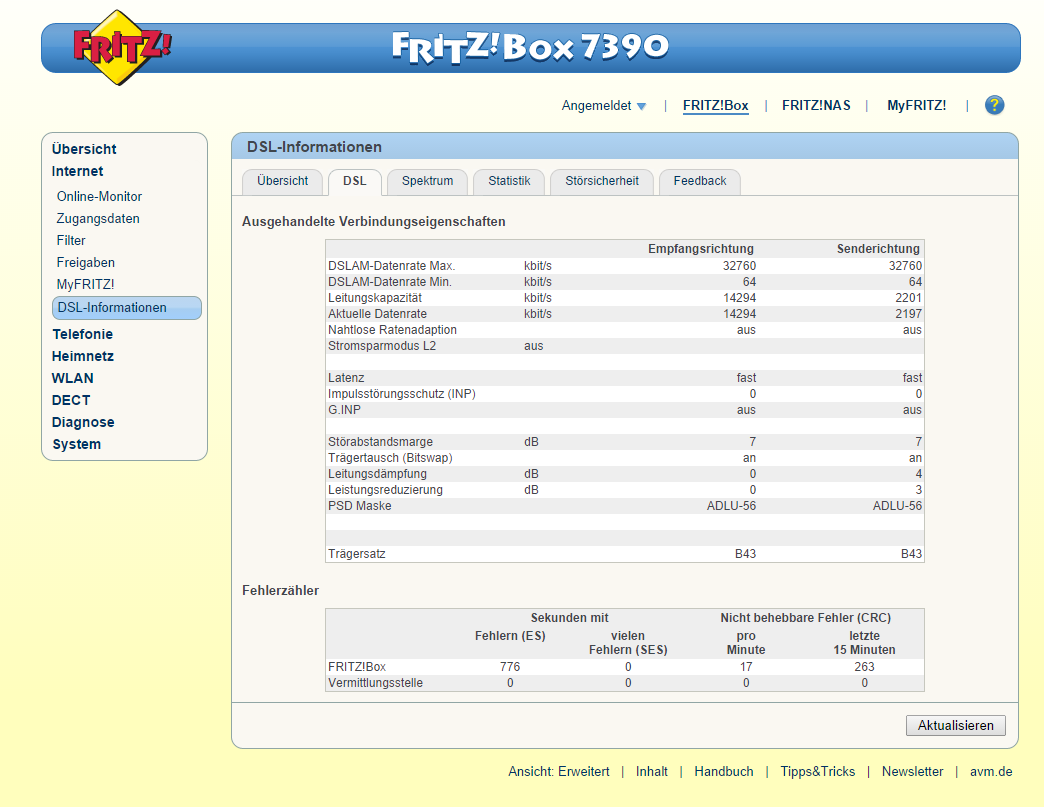Expand Heimnetz in the sidebar

(x=83, y=356)
